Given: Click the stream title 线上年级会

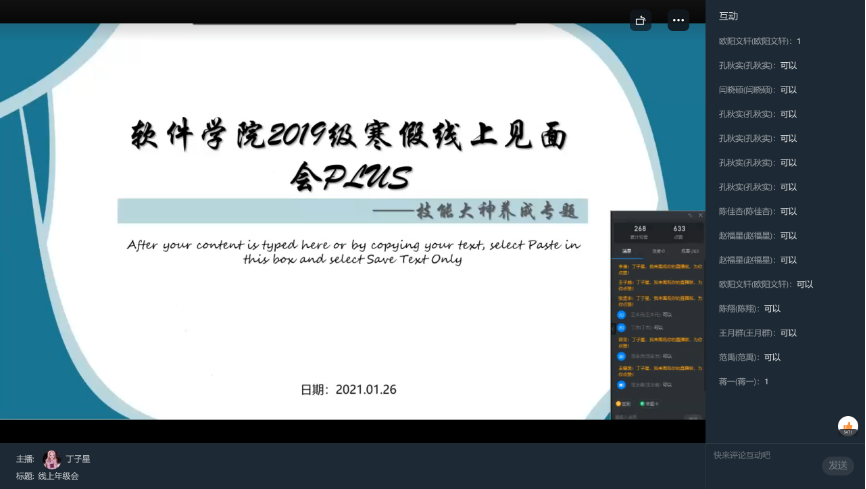Looking at the screenshot, I should [58, 476].
